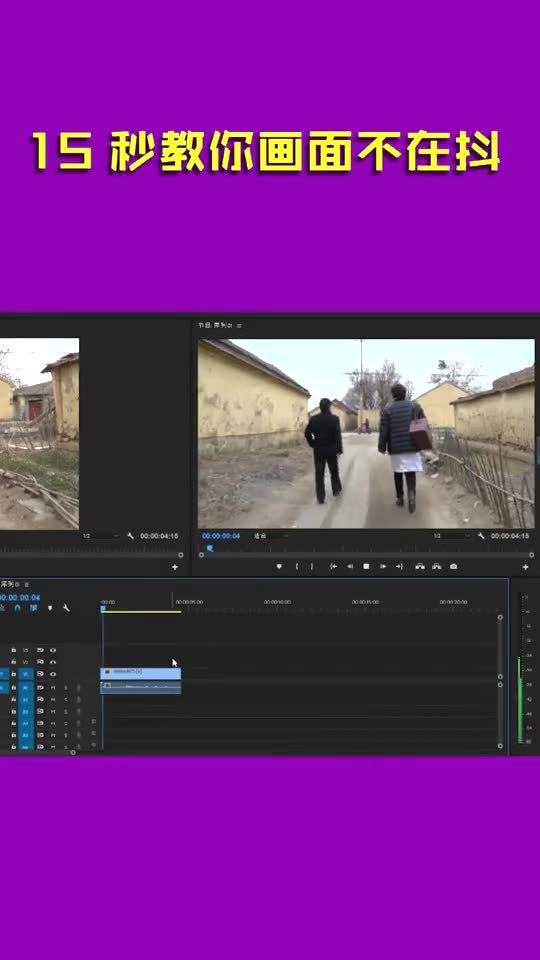This screenshot has height=960, width=540.
Task: Click right handle of Program zoom scrollbar
Action: (533, 555)
